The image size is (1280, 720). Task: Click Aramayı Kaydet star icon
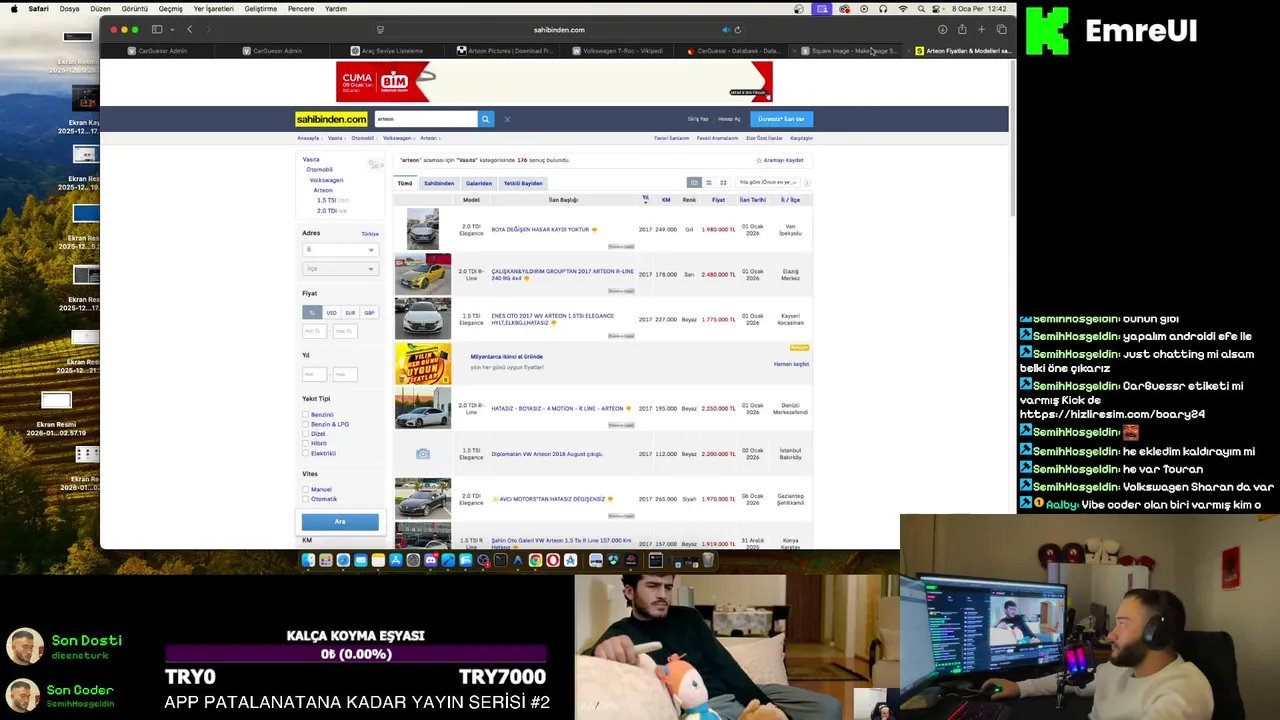[x=759, y=160]
